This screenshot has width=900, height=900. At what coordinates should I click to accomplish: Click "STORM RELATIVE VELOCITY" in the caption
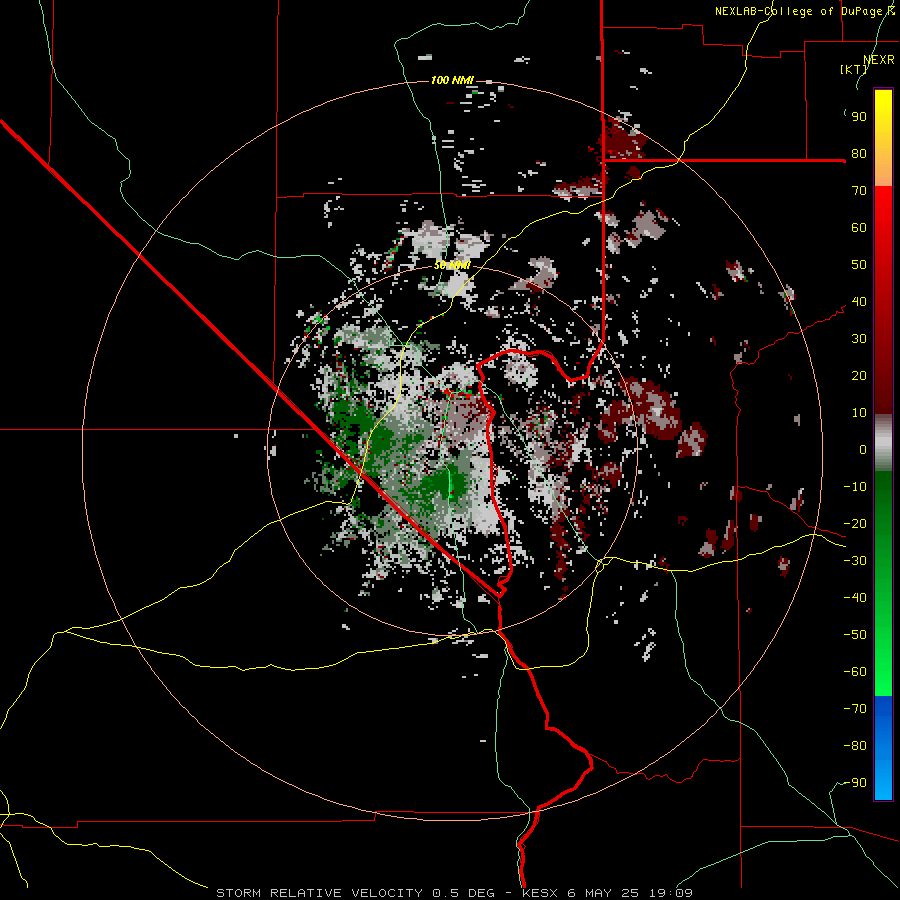pyautogui.click(x=321, y=893)
